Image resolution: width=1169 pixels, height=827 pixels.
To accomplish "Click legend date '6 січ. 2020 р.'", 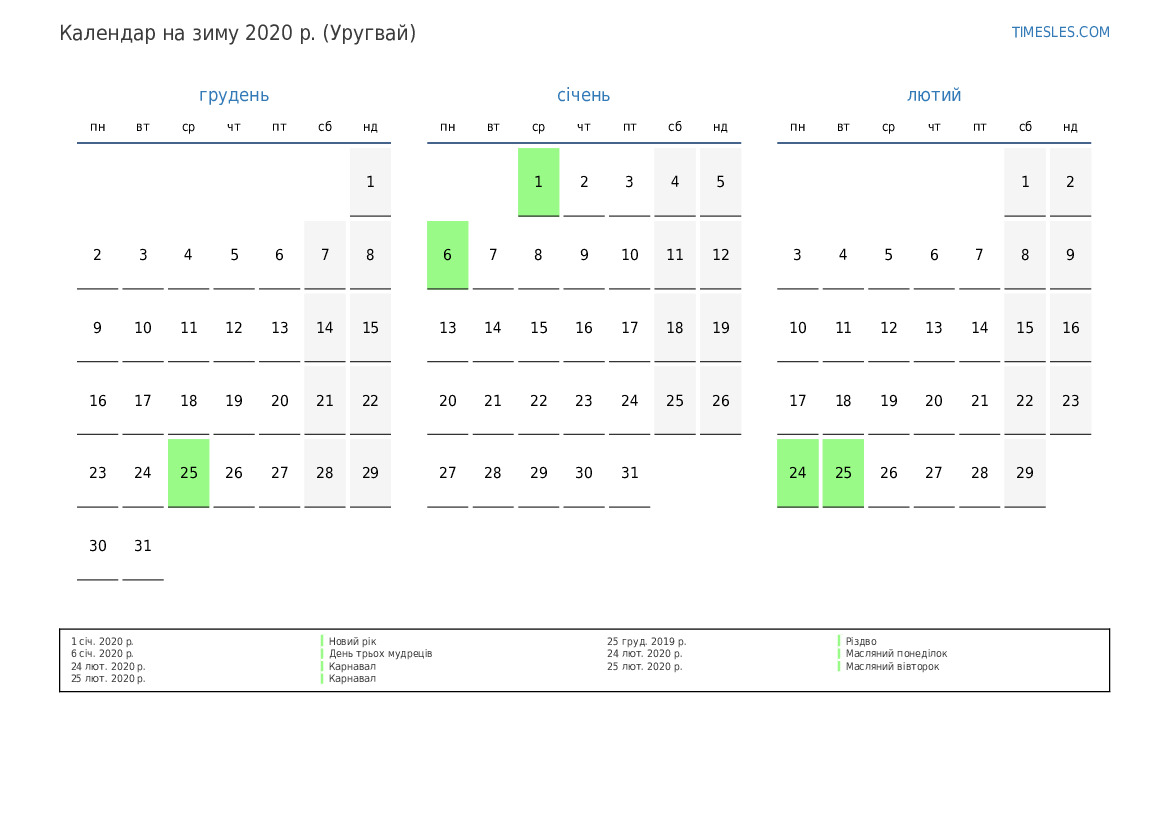I will click(102, 654).
